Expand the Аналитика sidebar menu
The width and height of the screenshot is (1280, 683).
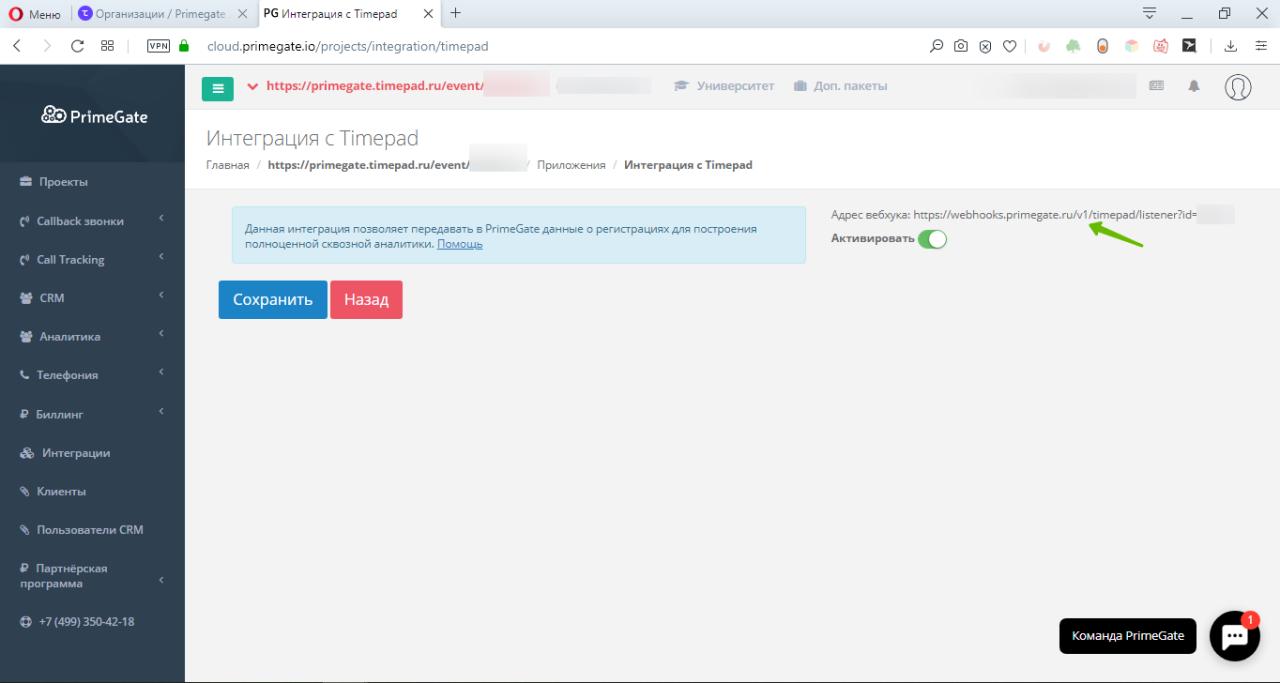[x=92, y=336]
